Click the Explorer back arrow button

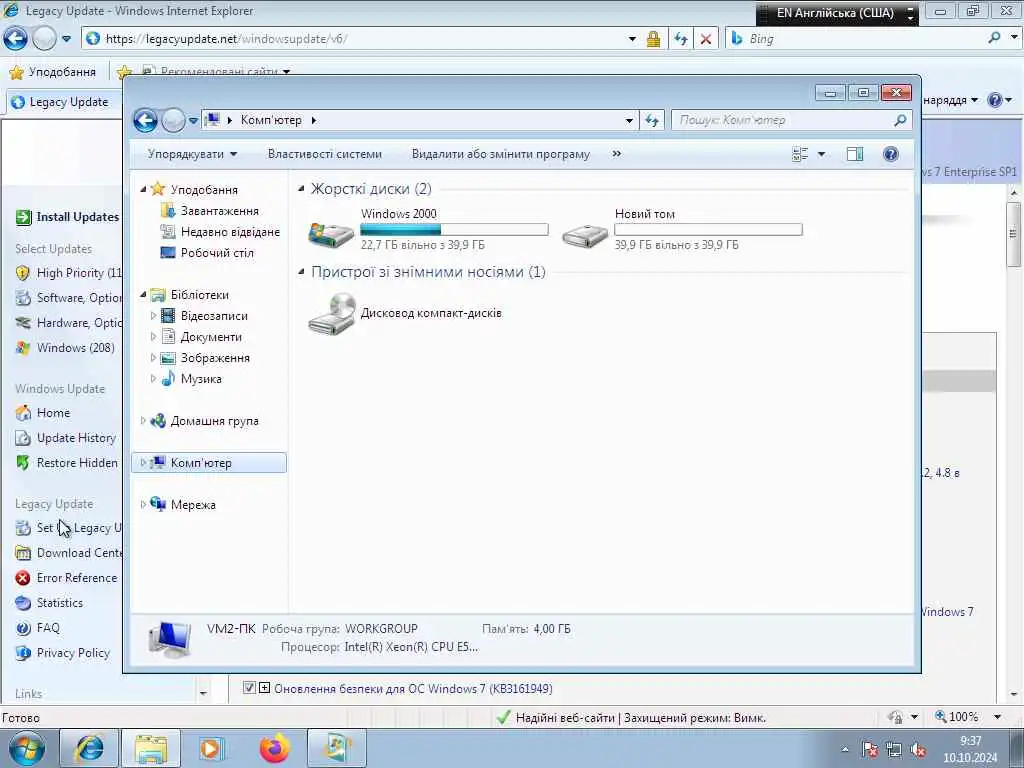click(x=145, y=120)
